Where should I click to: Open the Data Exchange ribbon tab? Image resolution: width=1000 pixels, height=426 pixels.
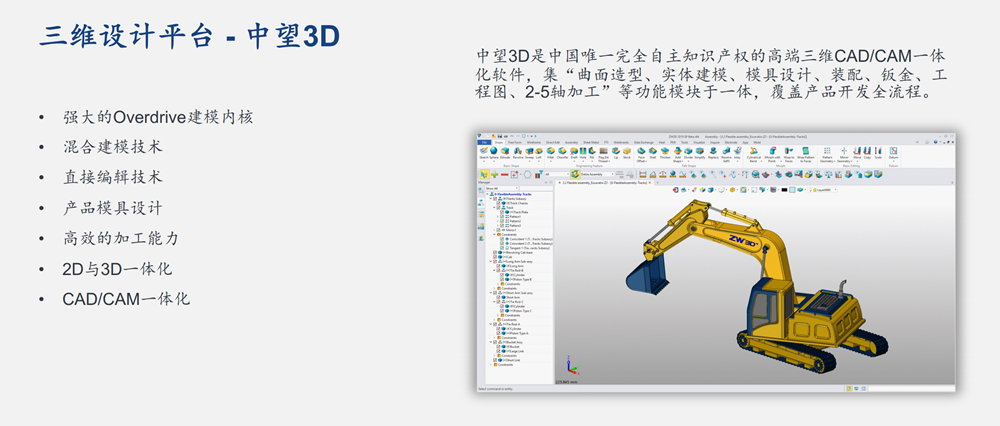(643, 142)
